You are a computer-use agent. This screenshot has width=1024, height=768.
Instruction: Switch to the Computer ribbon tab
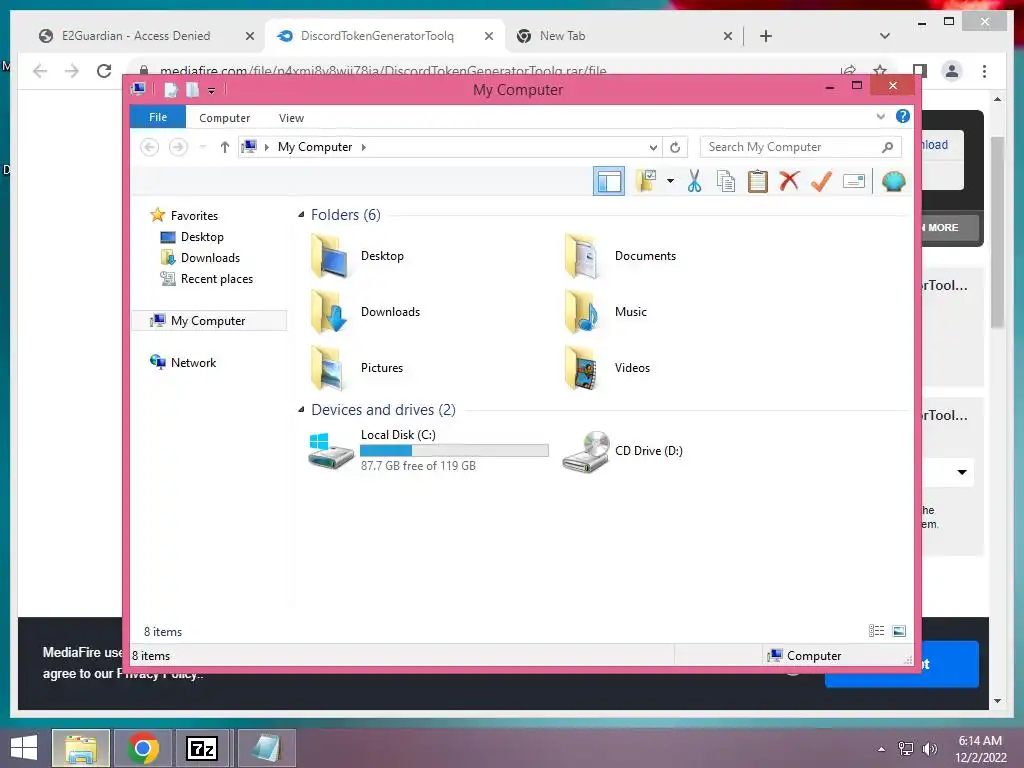[224, 118]
